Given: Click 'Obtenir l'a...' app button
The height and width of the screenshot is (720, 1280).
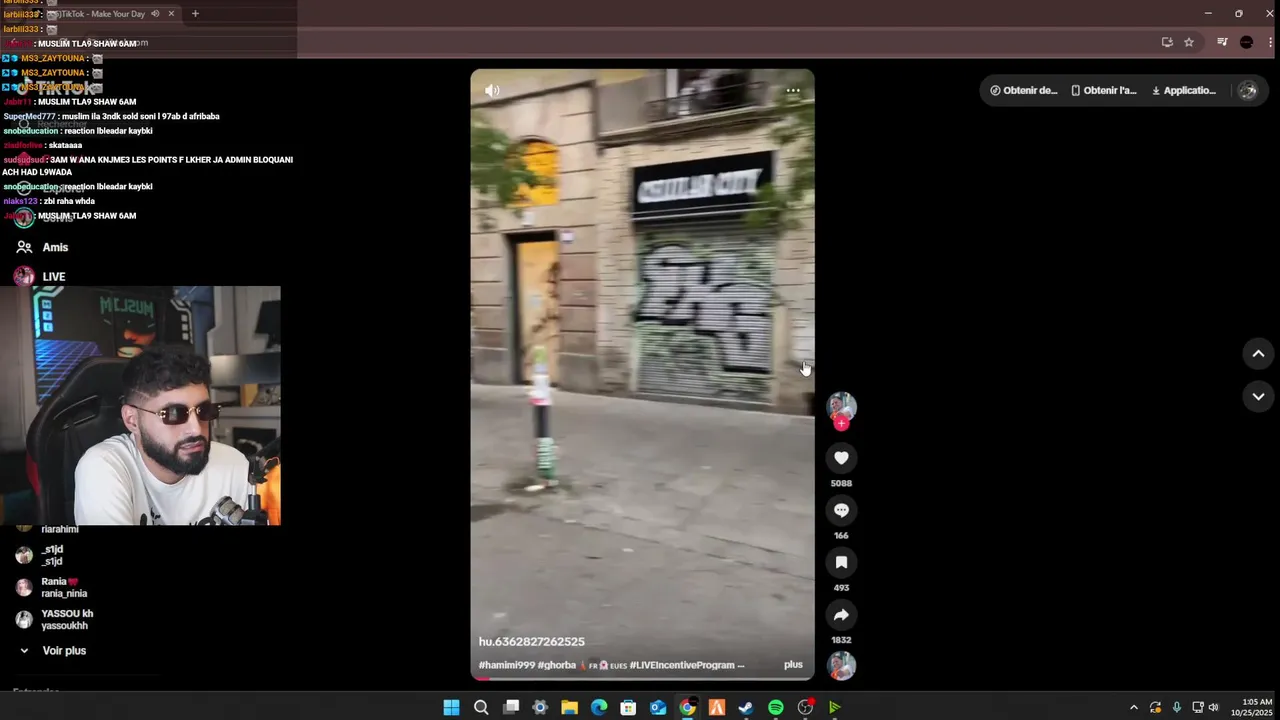Looking at the screenshot, I should pyautogui.click(x=1103, y=90).
